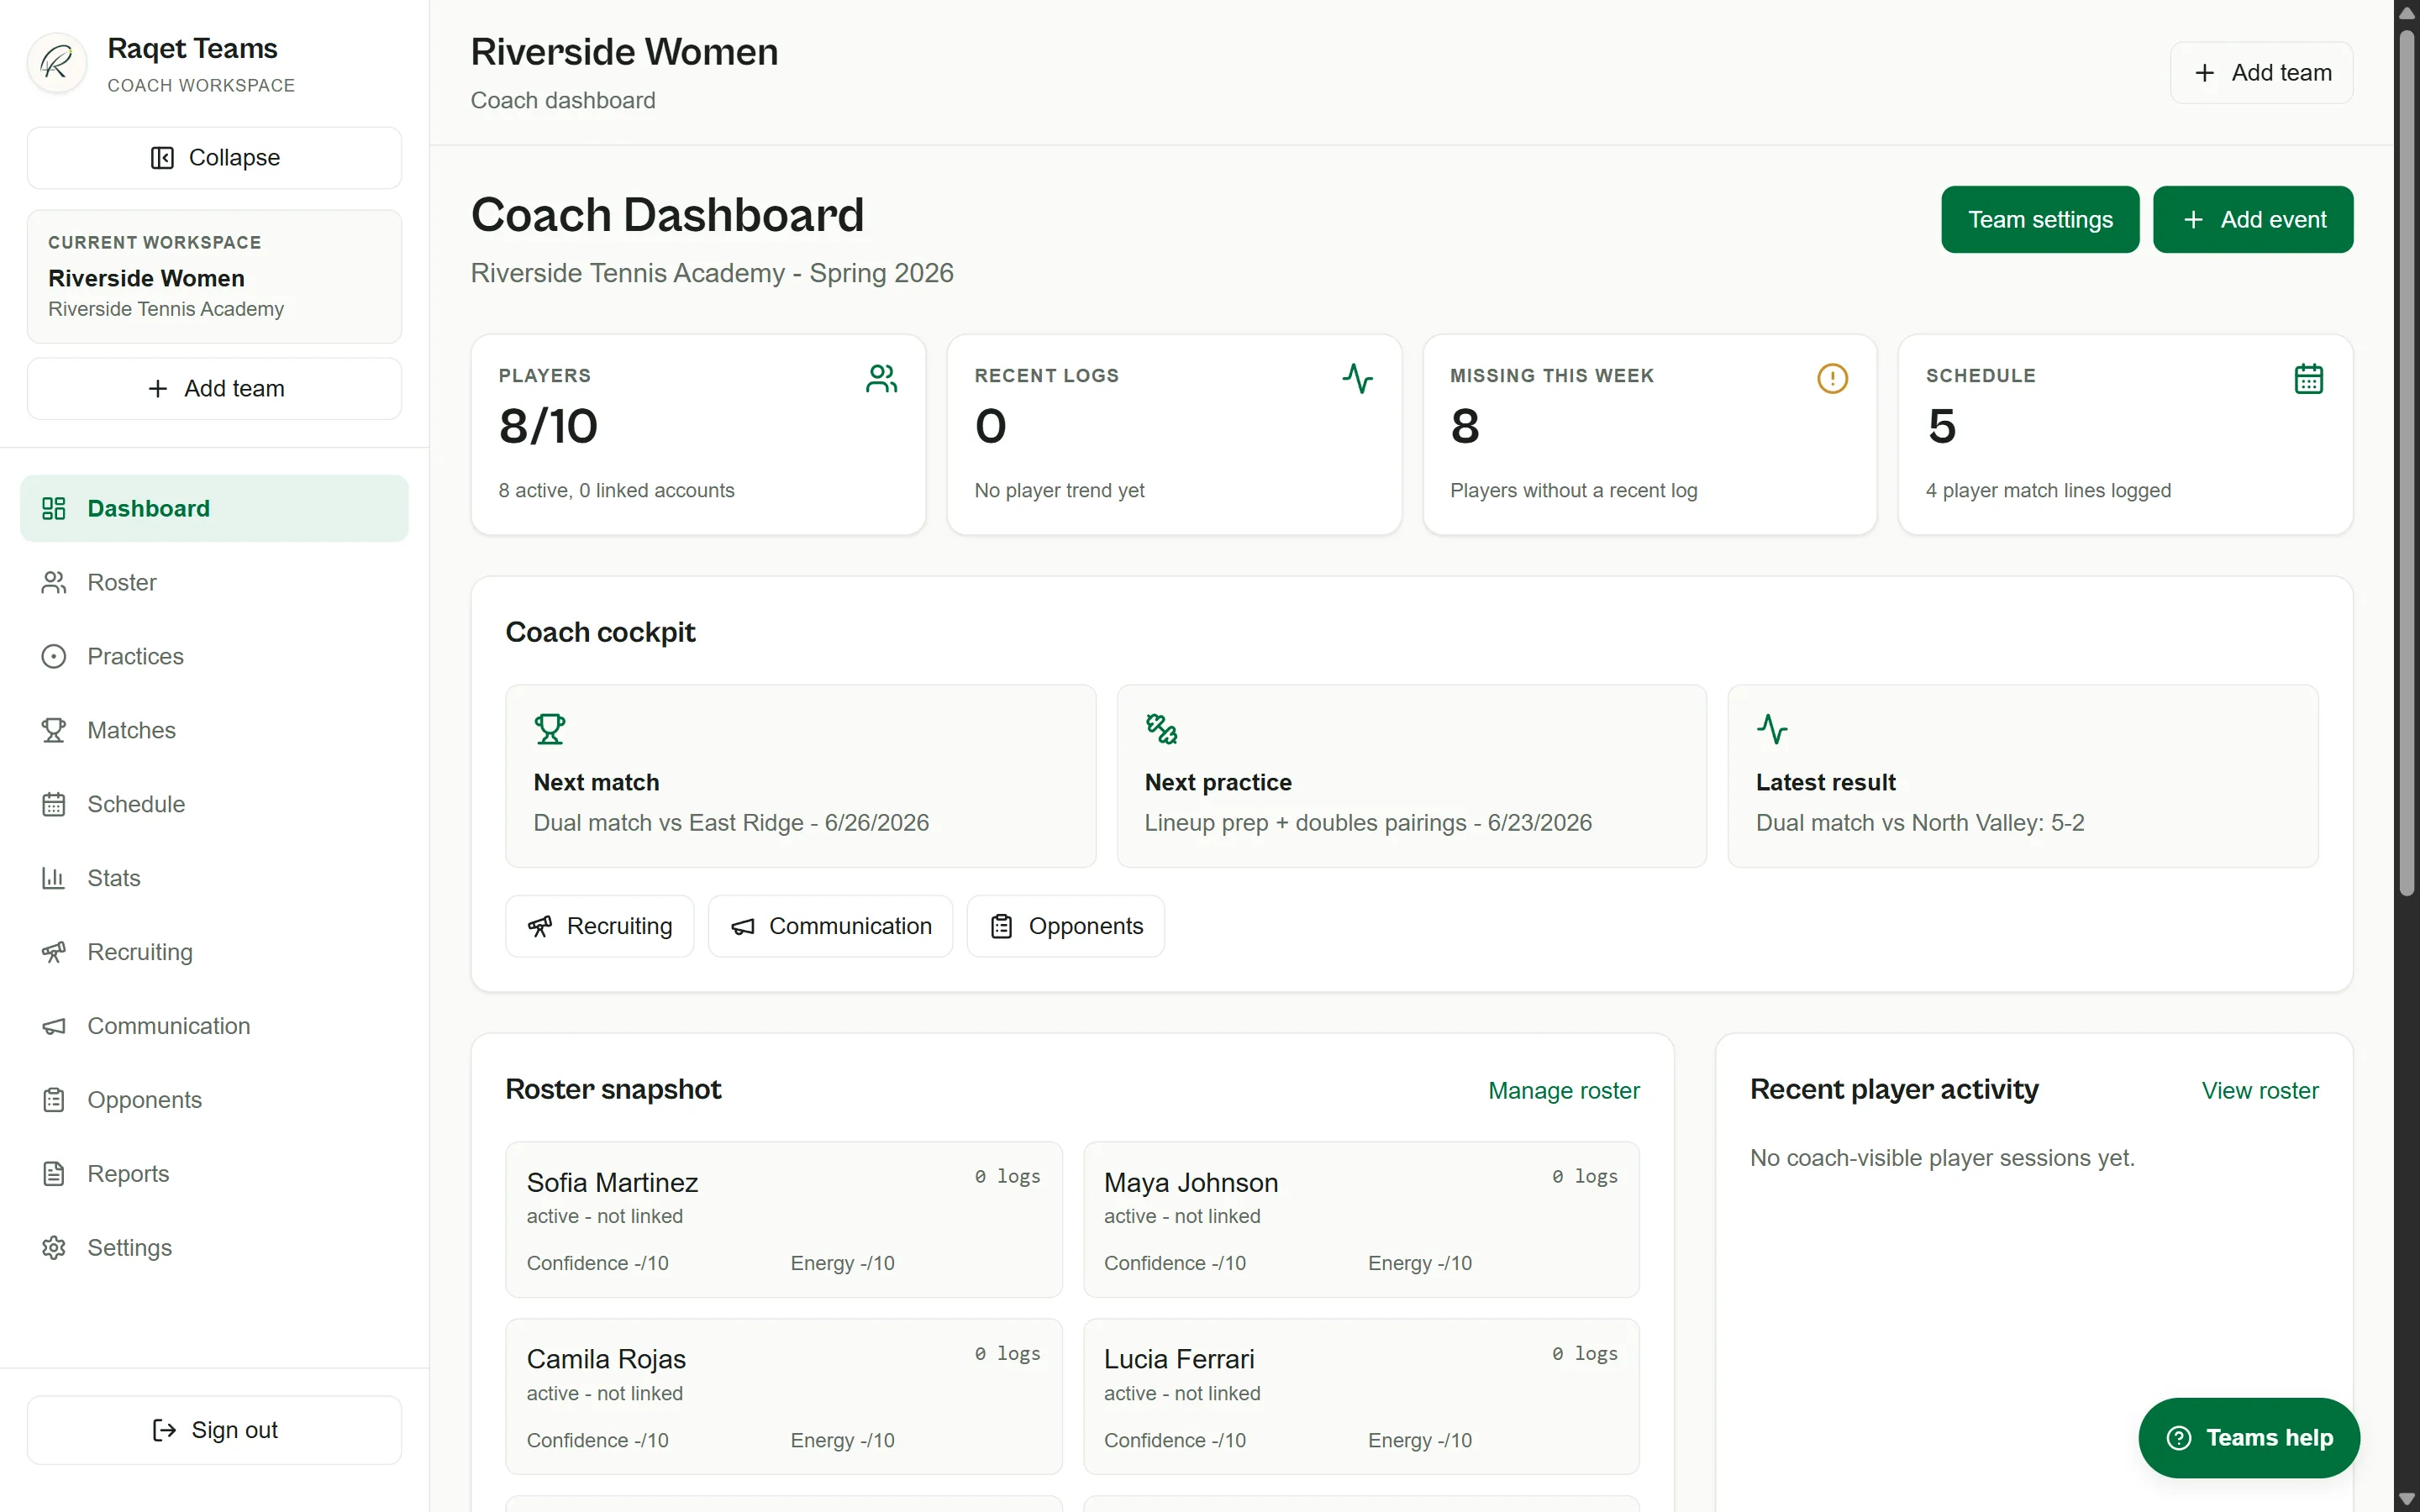The height and width of the screenshot is (1512, 2420).
Task: Click the calendar icon on Schedule card
Action: [x=2308, y=379]
